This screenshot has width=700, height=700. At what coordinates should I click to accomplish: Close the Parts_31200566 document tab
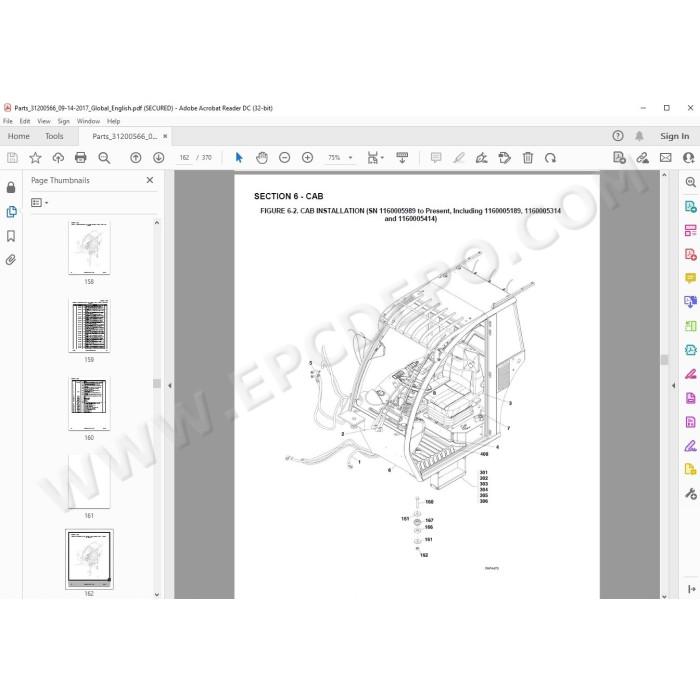[165, 136]
